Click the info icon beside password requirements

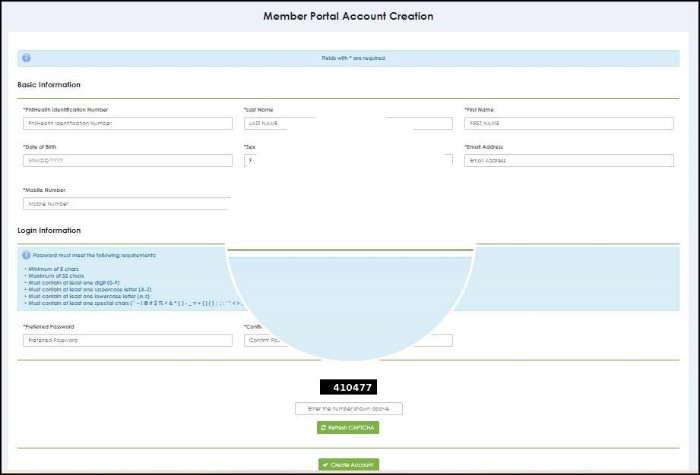26,255
